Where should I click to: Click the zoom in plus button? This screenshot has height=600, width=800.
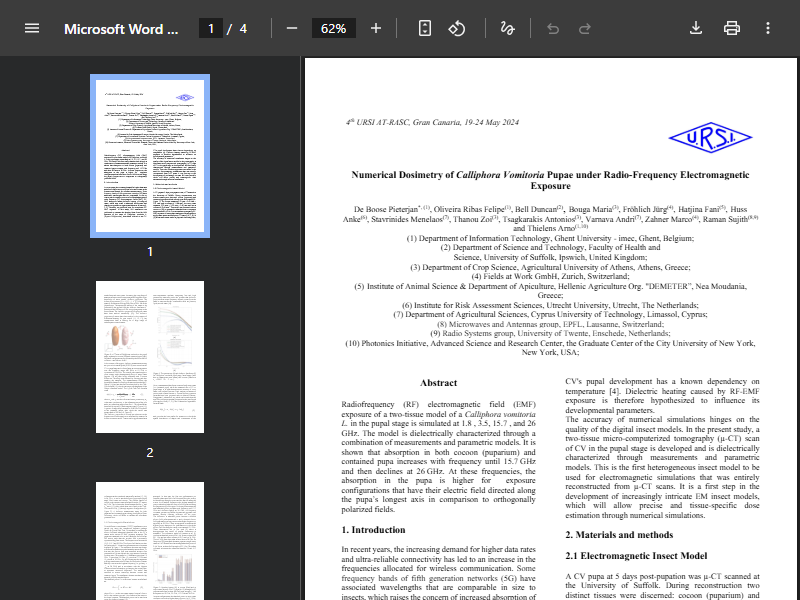376,28
